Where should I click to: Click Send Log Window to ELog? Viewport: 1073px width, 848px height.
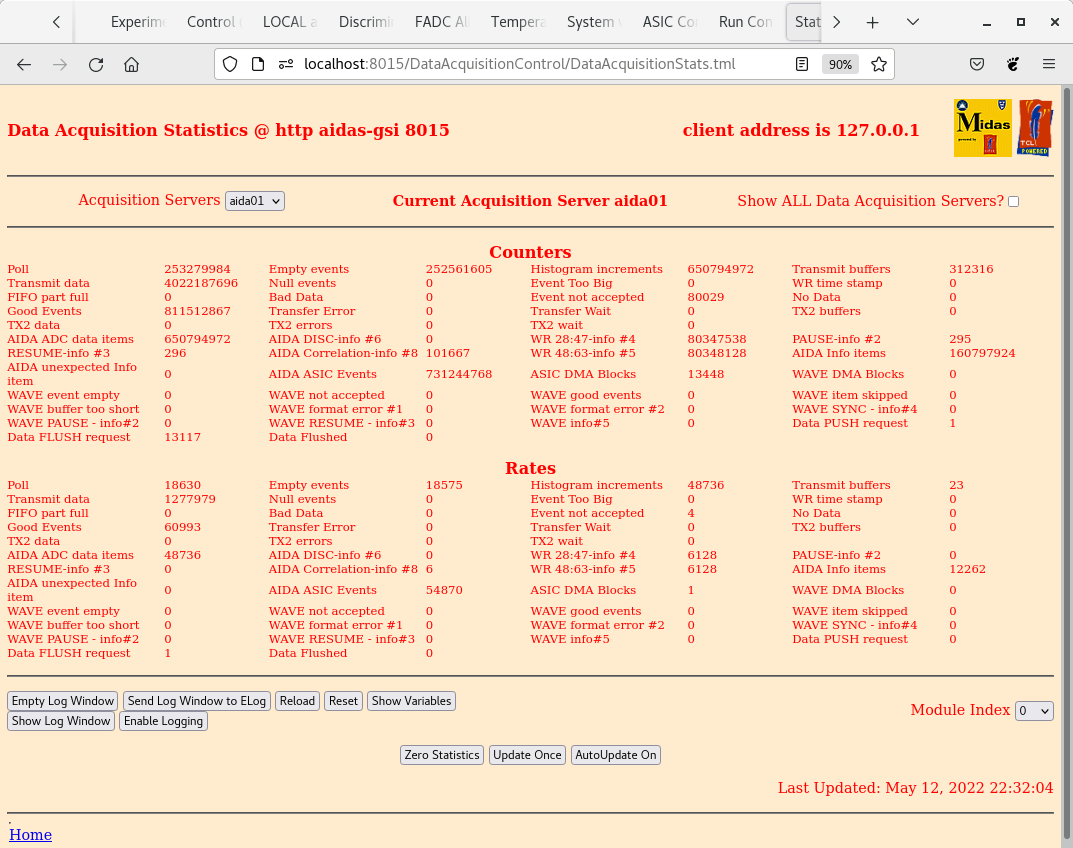pyautogui.click(x=196, y=701)
